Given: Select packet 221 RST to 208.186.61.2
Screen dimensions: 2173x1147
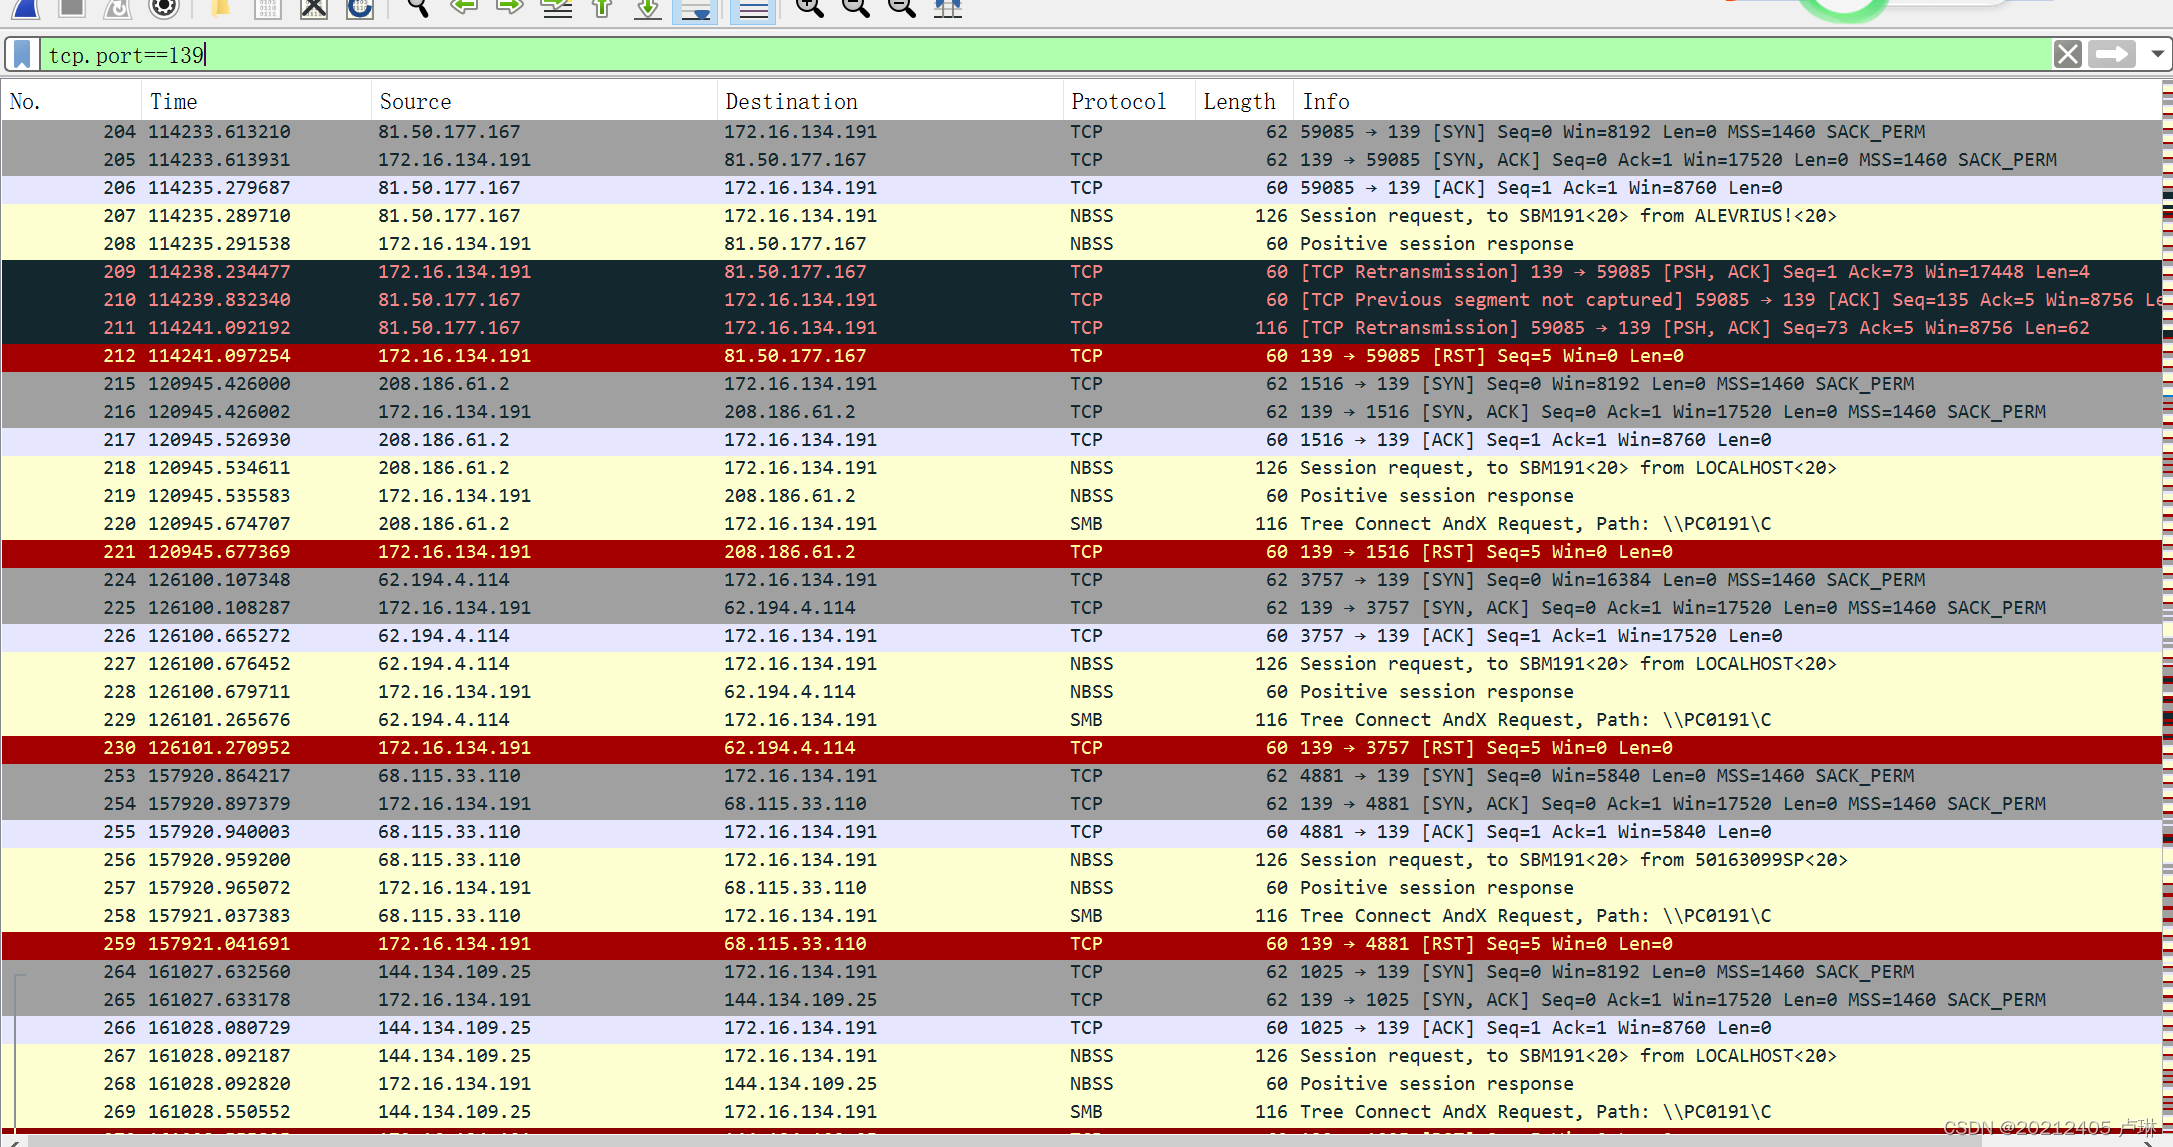Looking at the screenshot, I should pos(1081,552).
